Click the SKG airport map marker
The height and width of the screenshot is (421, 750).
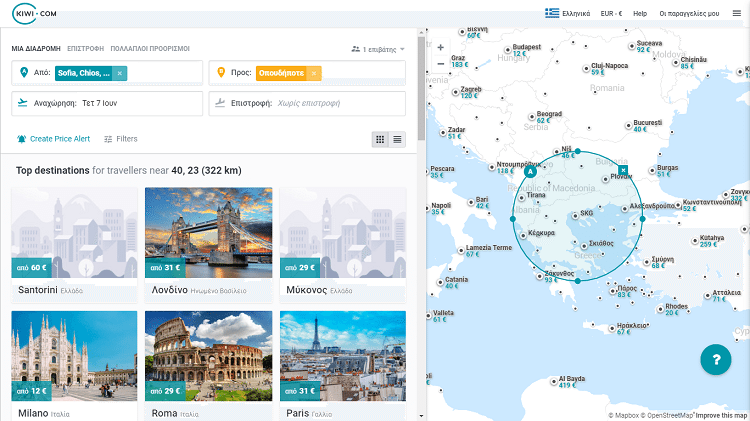point(575,216)
